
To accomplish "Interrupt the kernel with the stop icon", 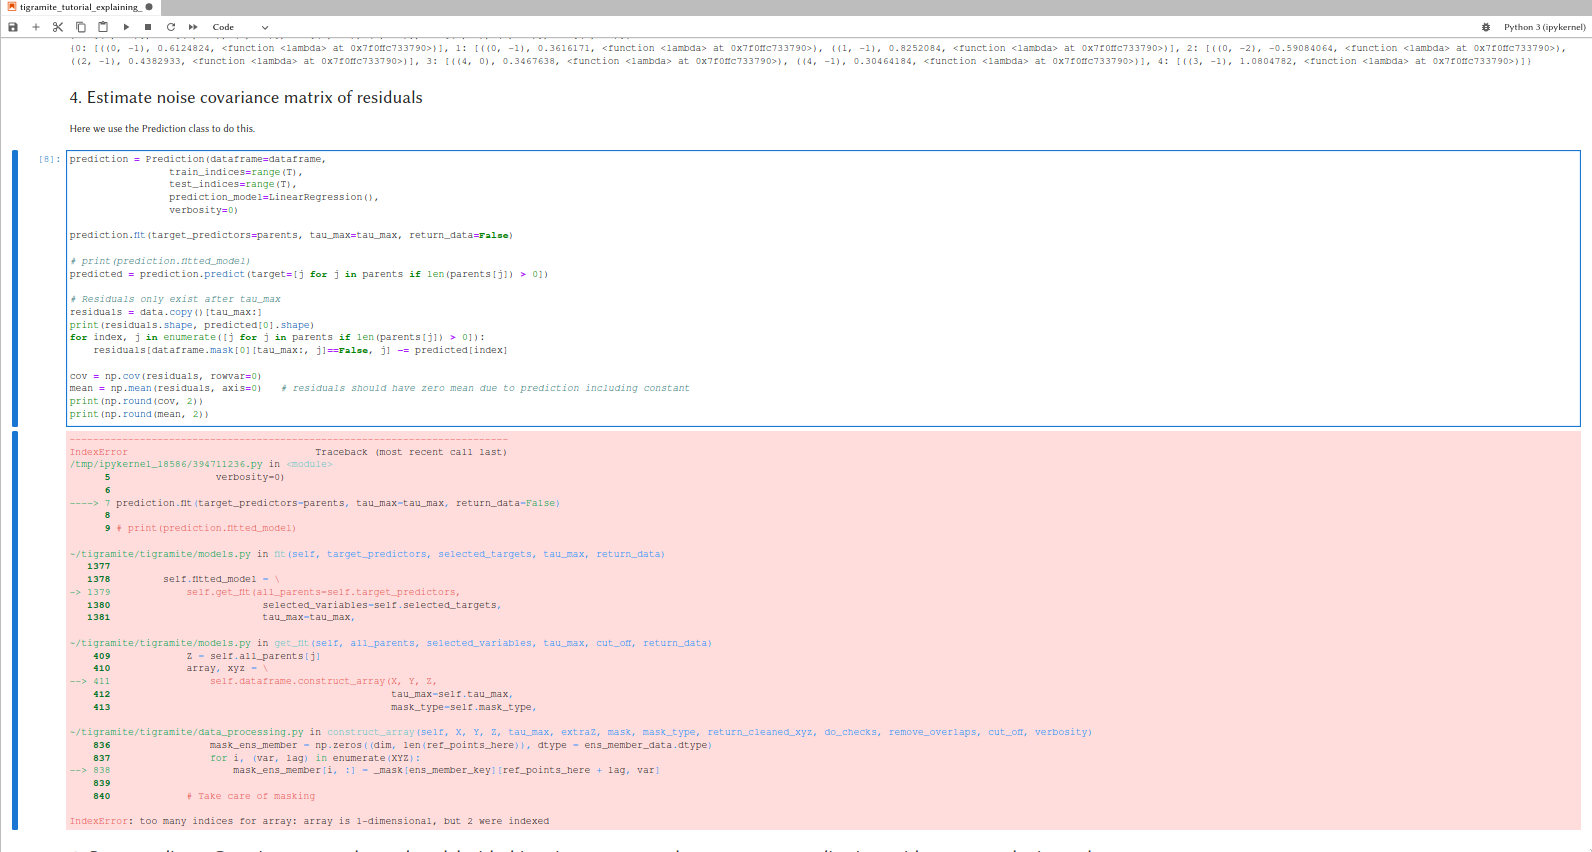I will pos(148,27).
